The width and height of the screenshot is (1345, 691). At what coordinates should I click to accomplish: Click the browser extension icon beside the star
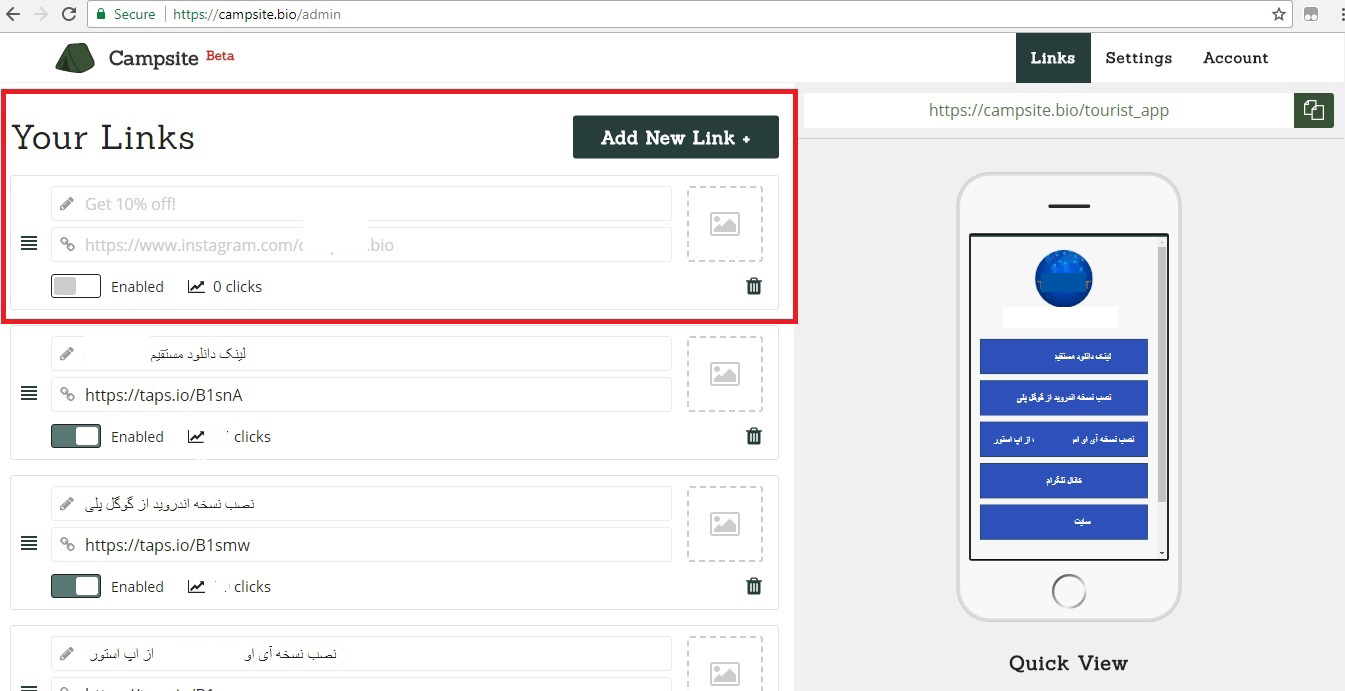(x=1311, y=15)
